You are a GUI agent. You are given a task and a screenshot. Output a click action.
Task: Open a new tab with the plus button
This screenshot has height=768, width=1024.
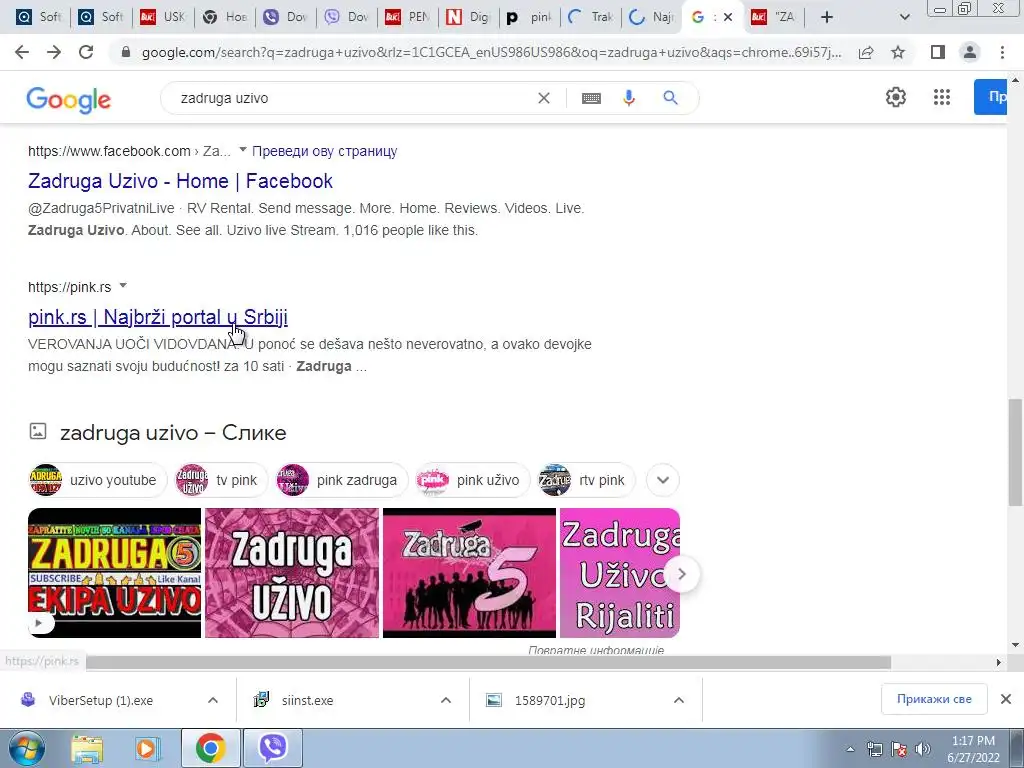pos(827,17)
